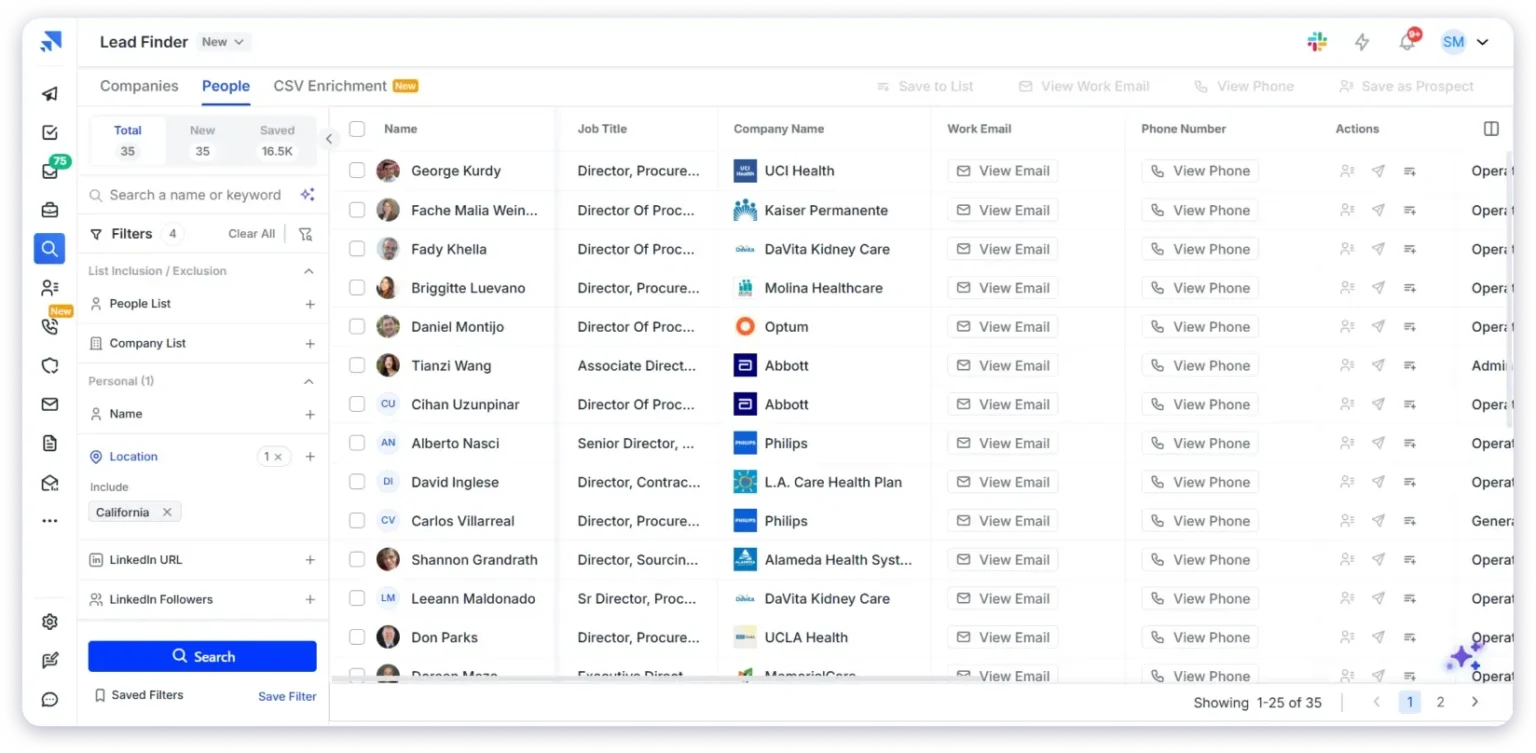Image resolution: width=1536 pixels, height=753 pixels.
Task: Expand the People List filter with plus
Action: coord(310,304)
